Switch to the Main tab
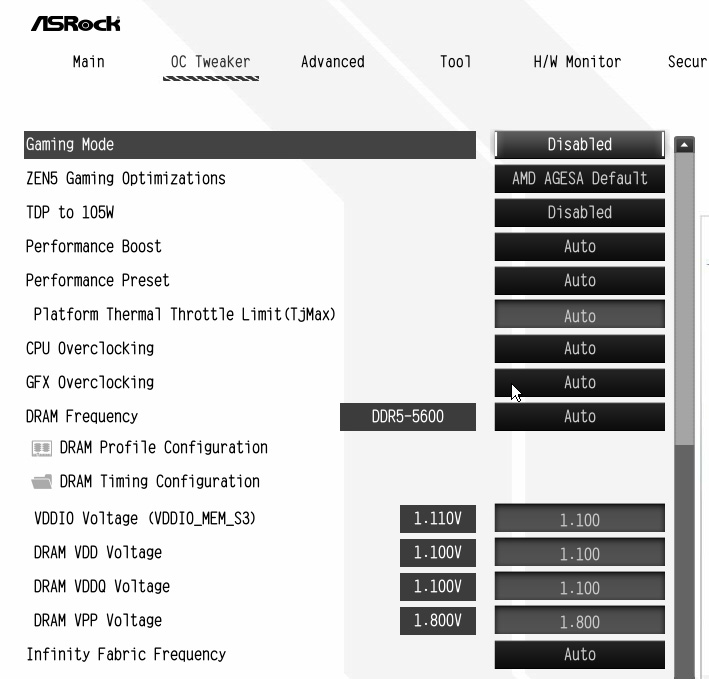The width and height of the screenshot is (709, 679). pos(89,61)
